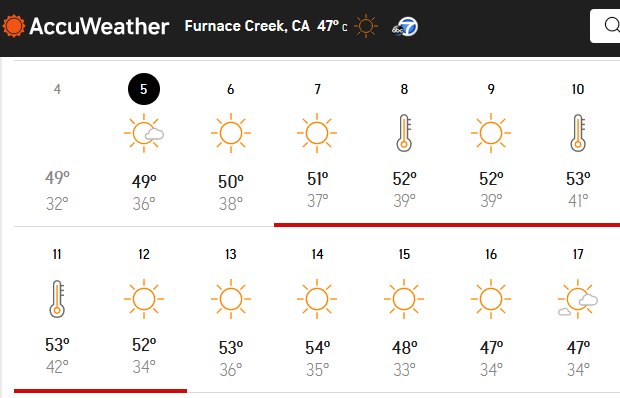Select cloudy sun icon for day 17
Viewport: 620px width, 398px height.
[578, 299]
